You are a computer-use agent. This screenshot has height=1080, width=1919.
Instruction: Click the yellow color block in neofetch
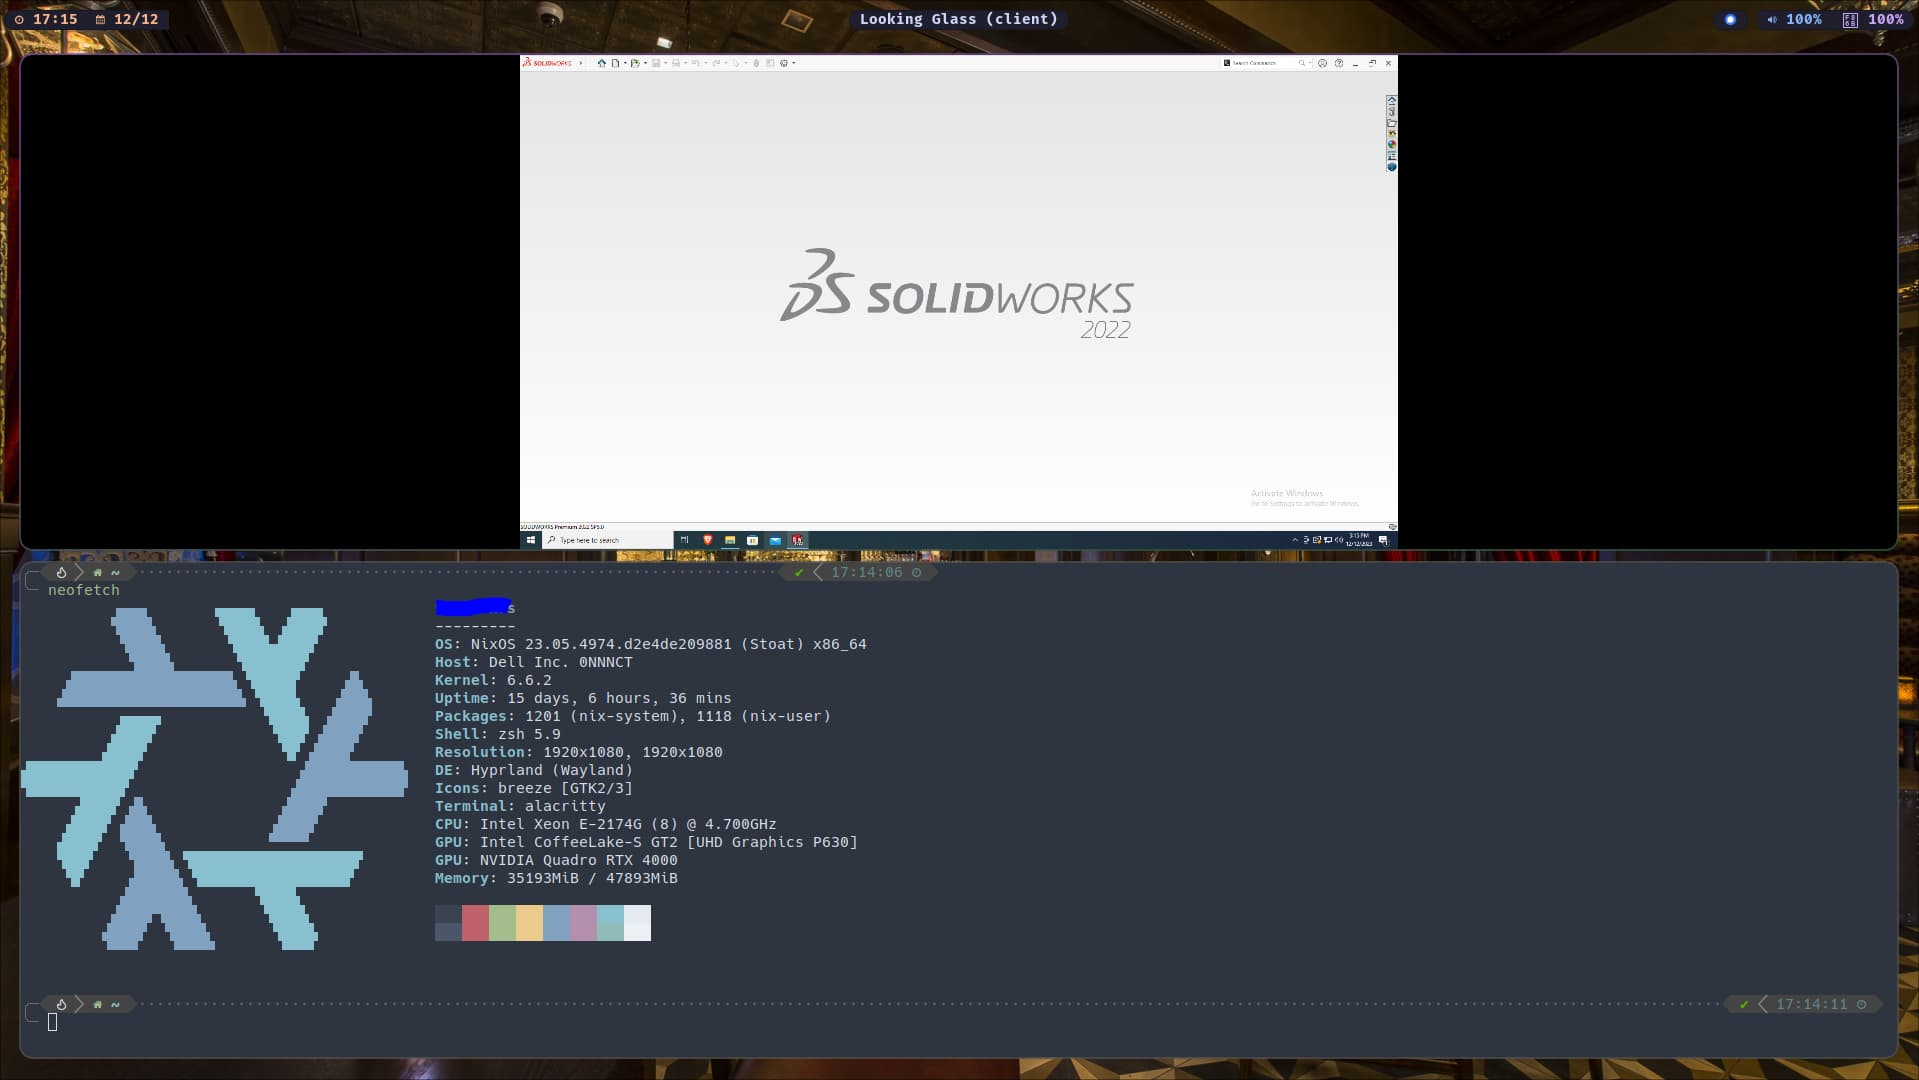529,923
